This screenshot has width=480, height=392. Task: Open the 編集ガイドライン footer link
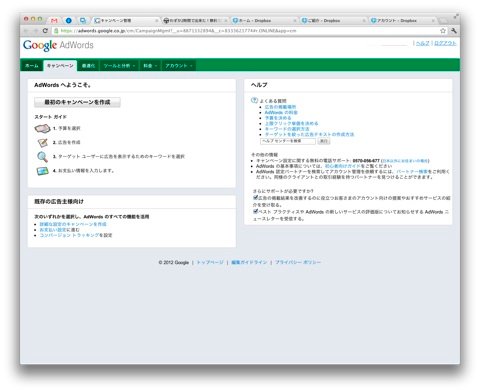(x=249, y=262)
